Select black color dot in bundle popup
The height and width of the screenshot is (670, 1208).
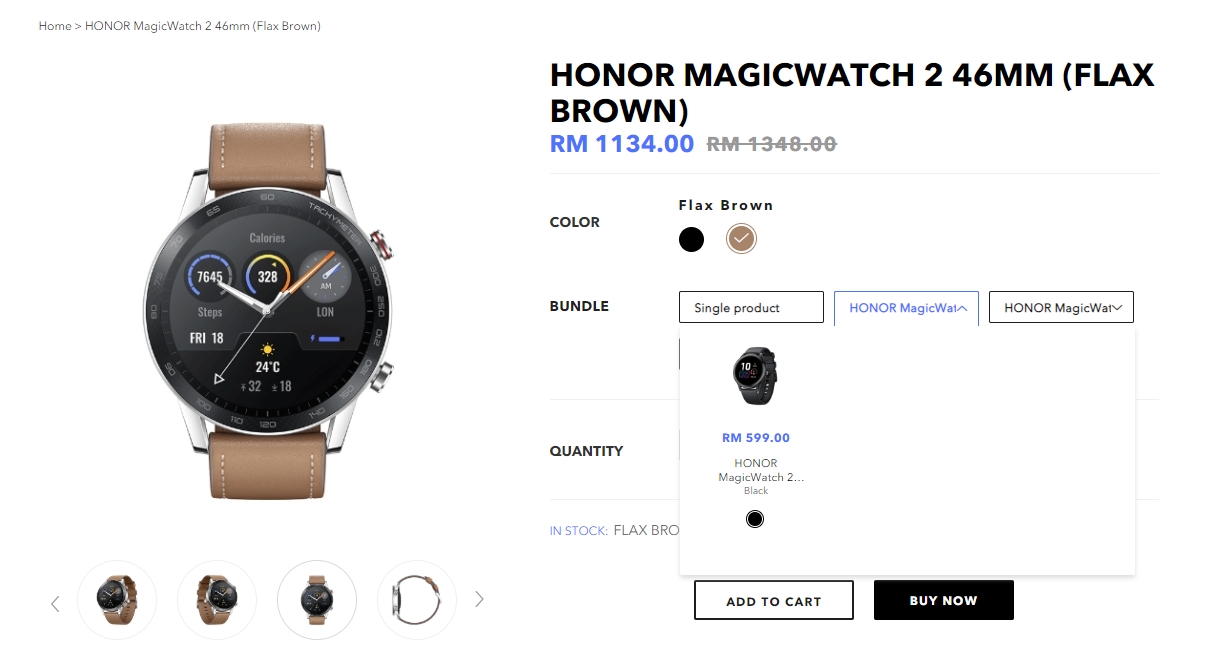pos(755,518)
